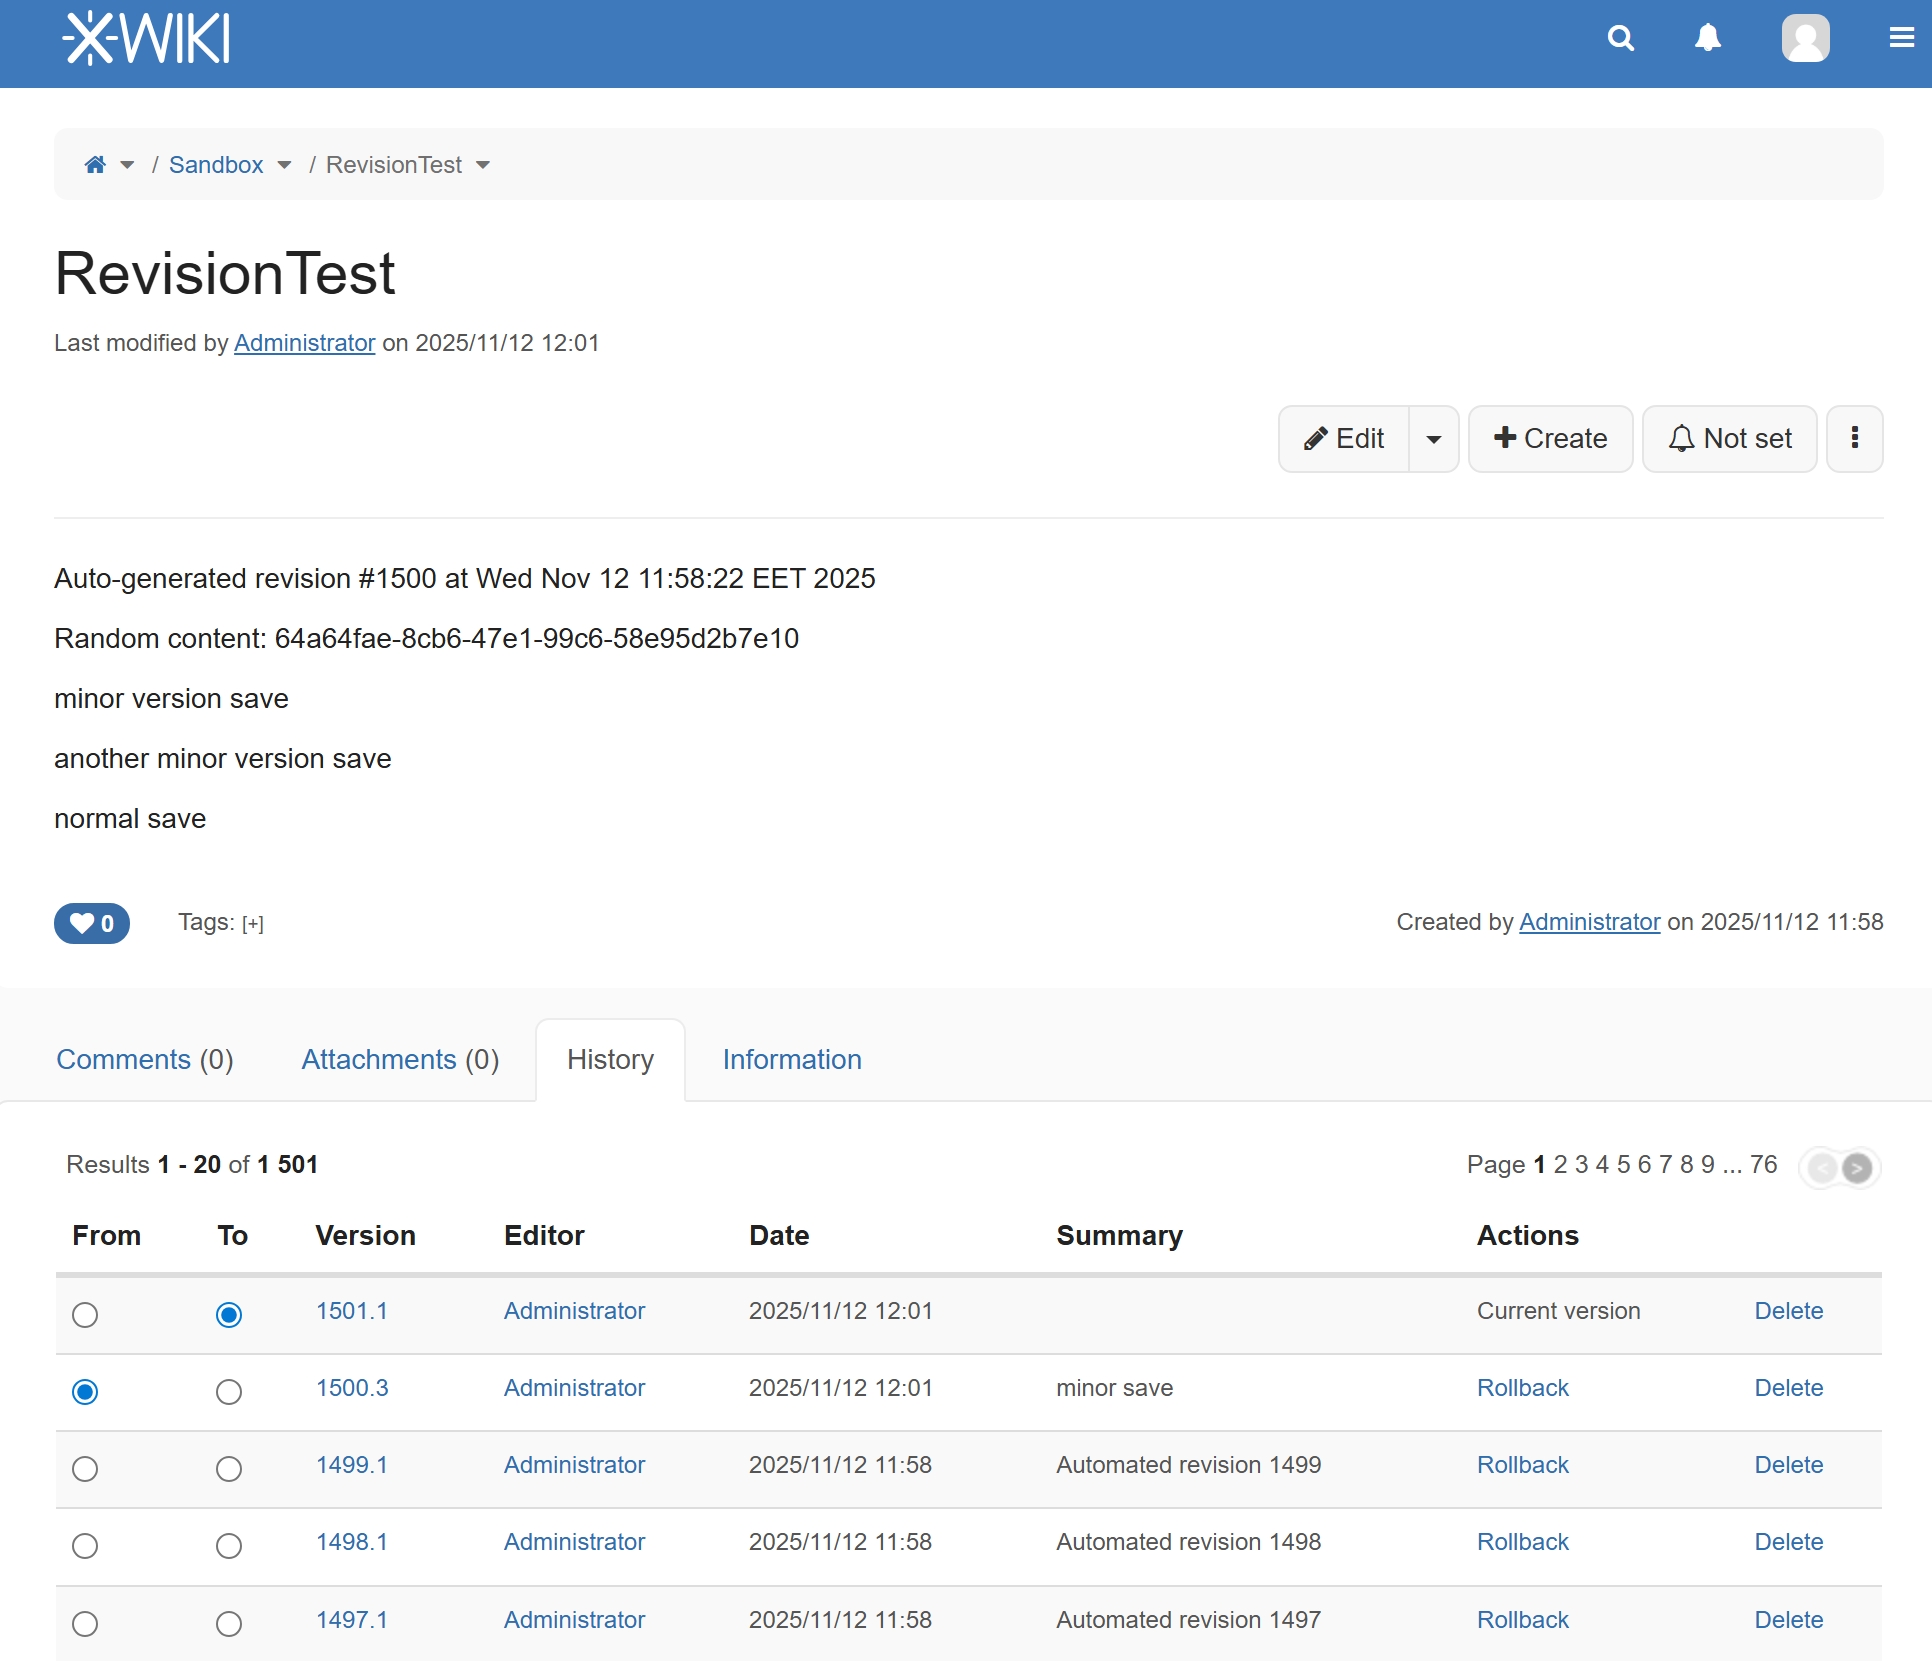
Task: Click the heart like button
Action: pyautogui.click(x=92, y=923)
